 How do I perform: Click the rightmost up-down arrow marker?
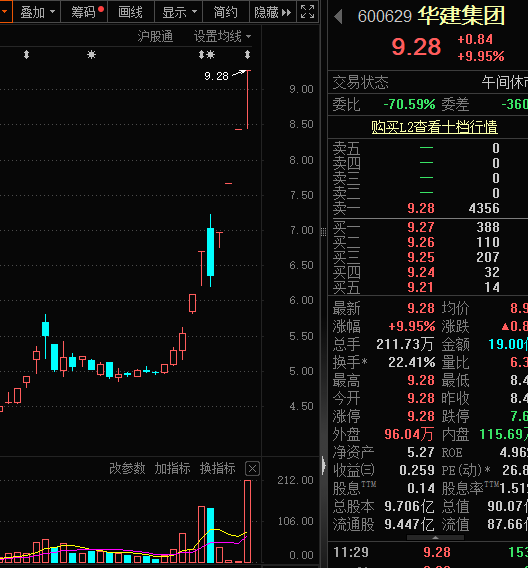pyautogui.click(x=247, y=55)
